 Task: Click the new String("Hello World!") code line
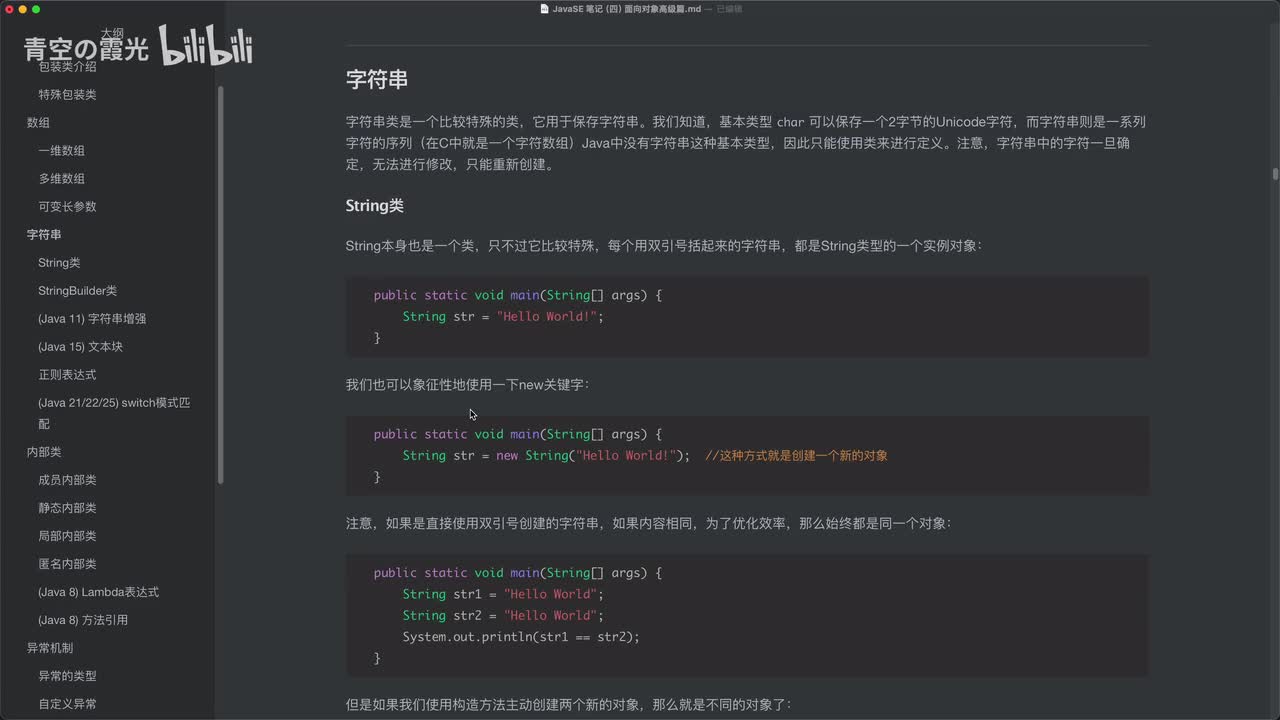click(x=546, y=455)
